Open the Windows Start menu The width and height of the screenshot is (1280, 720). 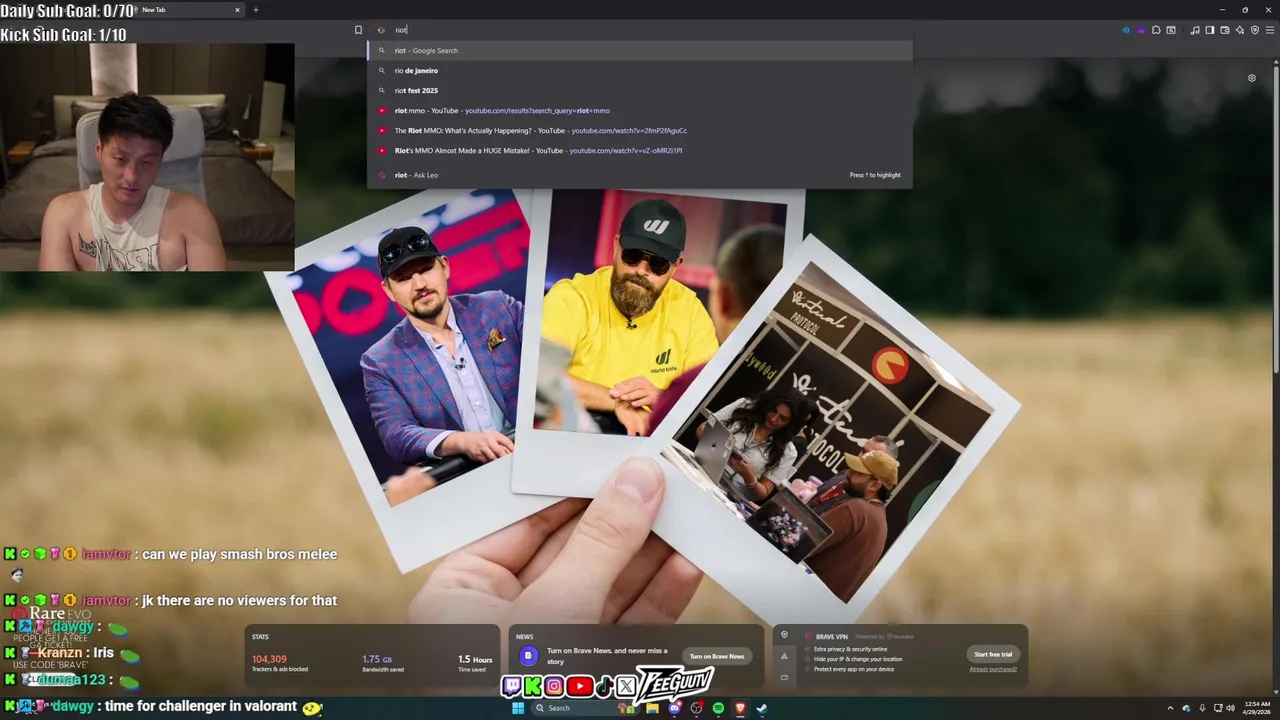tap(518, 708)
